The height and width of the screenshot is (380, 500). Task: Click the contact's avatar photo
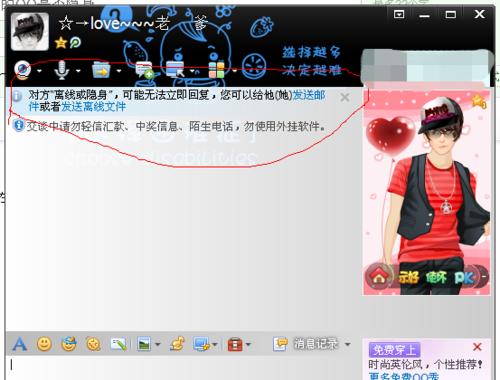(30, 32)
